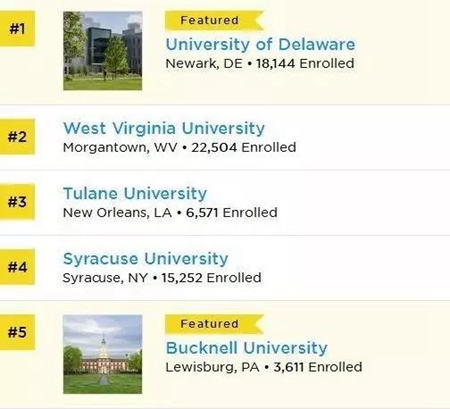The height and width of the screenshot is (409, 450).
Task: Click the Newark, DE 18,144 Enrolled text
Action: tap(260, 64)
